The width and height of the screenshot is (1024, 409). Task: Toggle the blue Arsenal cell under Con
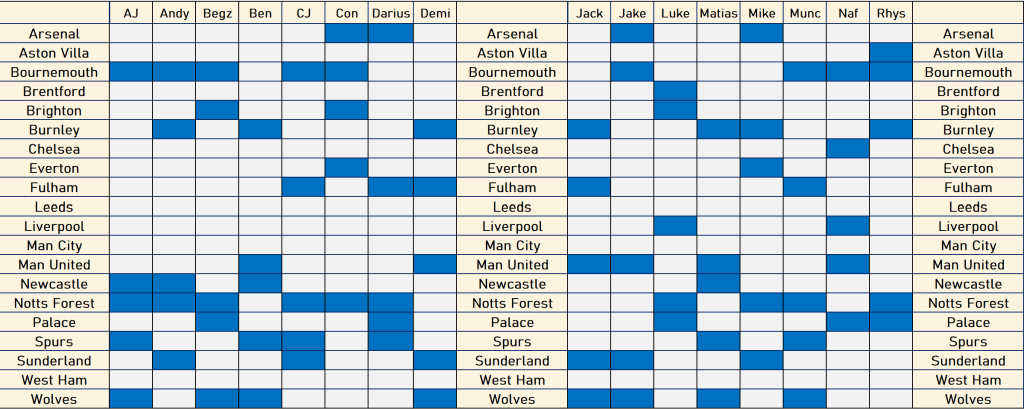[347, 34]
